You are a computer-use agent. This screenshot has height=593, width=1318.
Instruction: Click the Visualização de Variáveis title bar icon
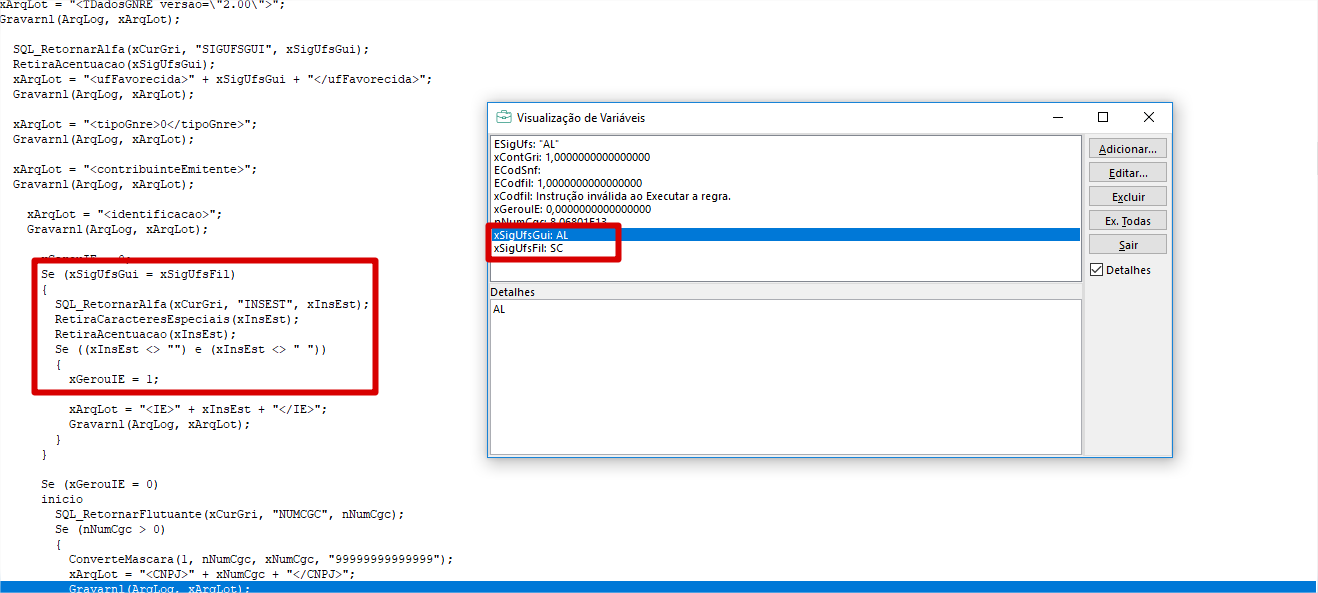pos(504,117)
